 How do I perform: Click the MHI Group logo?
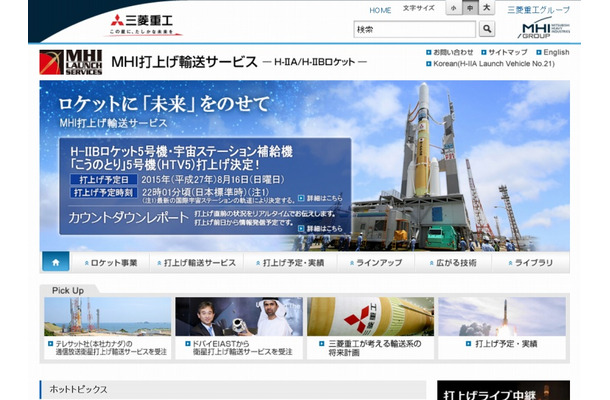click(543, 28)
